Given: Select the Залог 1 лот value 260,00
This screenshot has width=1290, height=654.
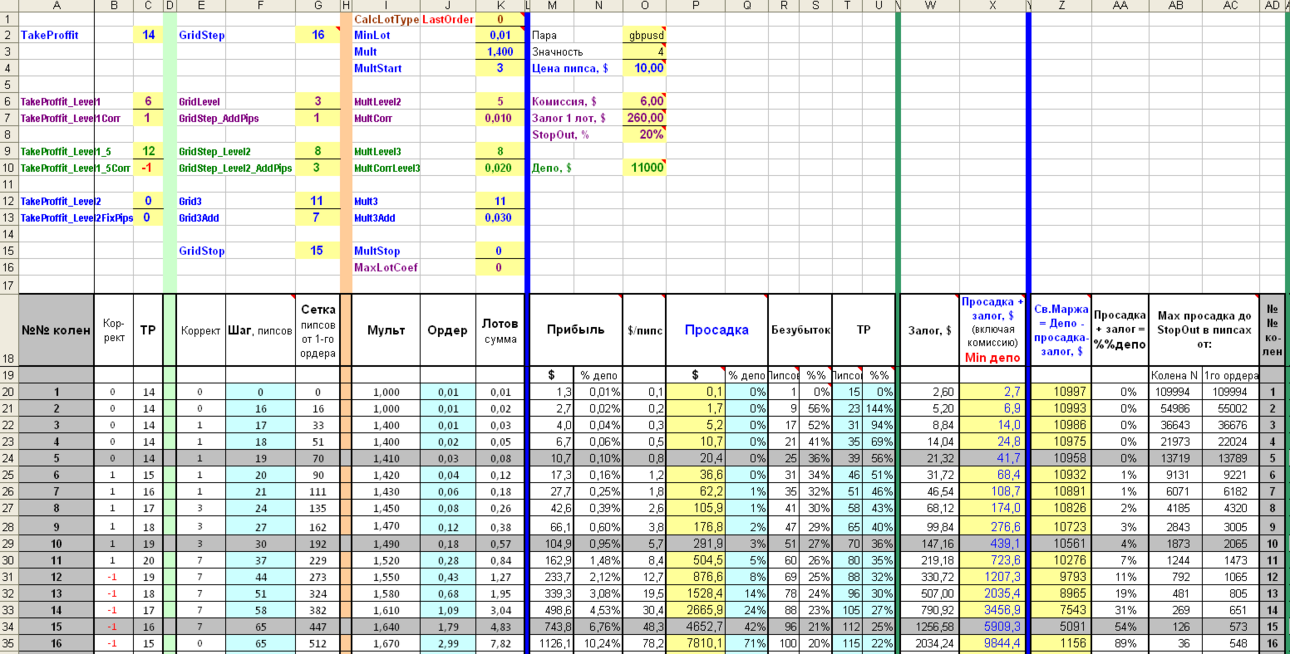Looking at the screenshot, I should coord(645,118).
